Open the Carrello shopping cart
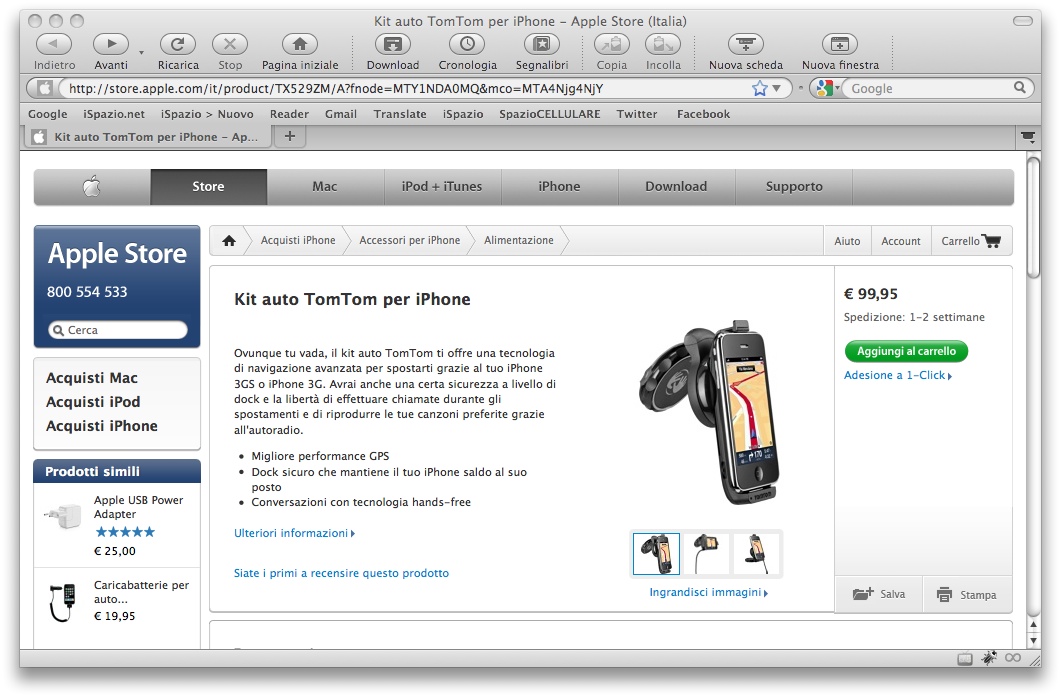This screenshot has height=697, width=1061. pyautogui.click(x=970, y=241)
